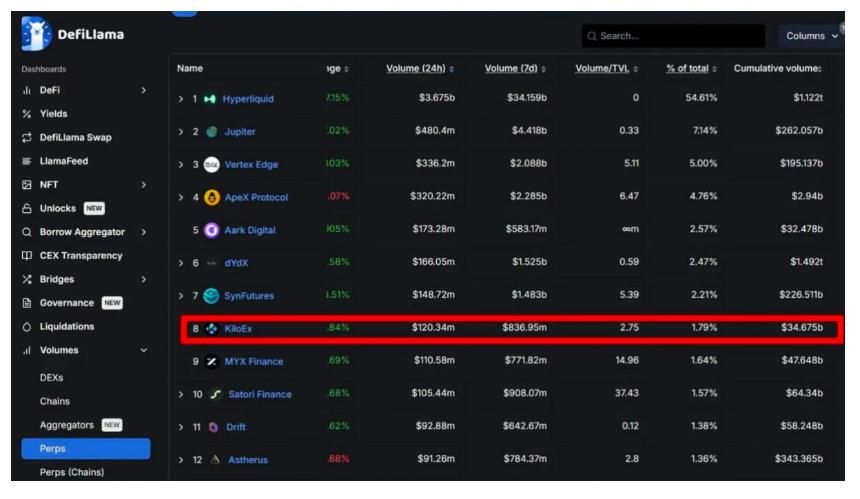Click the SynFutures protocol icon
This screenshot has width=860, height=499.
211,296
